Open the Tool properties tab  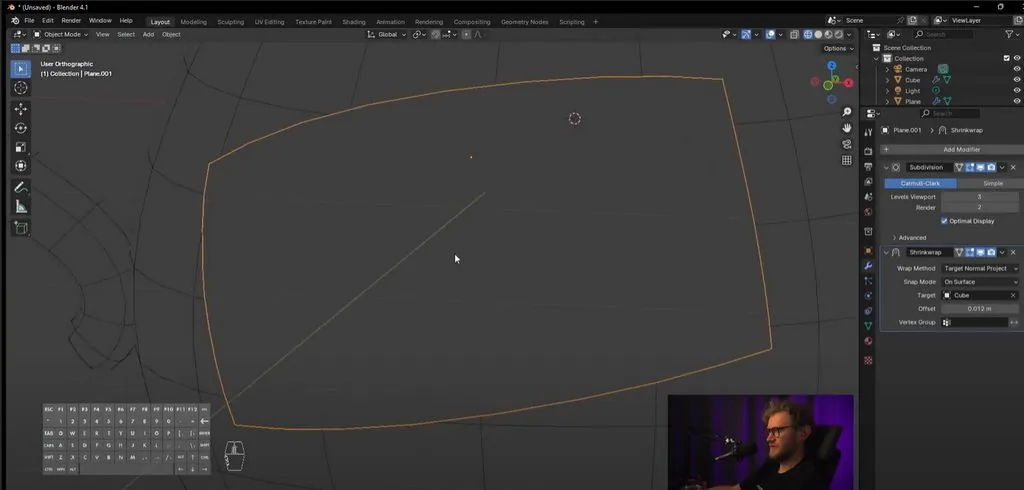tap(868, 132)
